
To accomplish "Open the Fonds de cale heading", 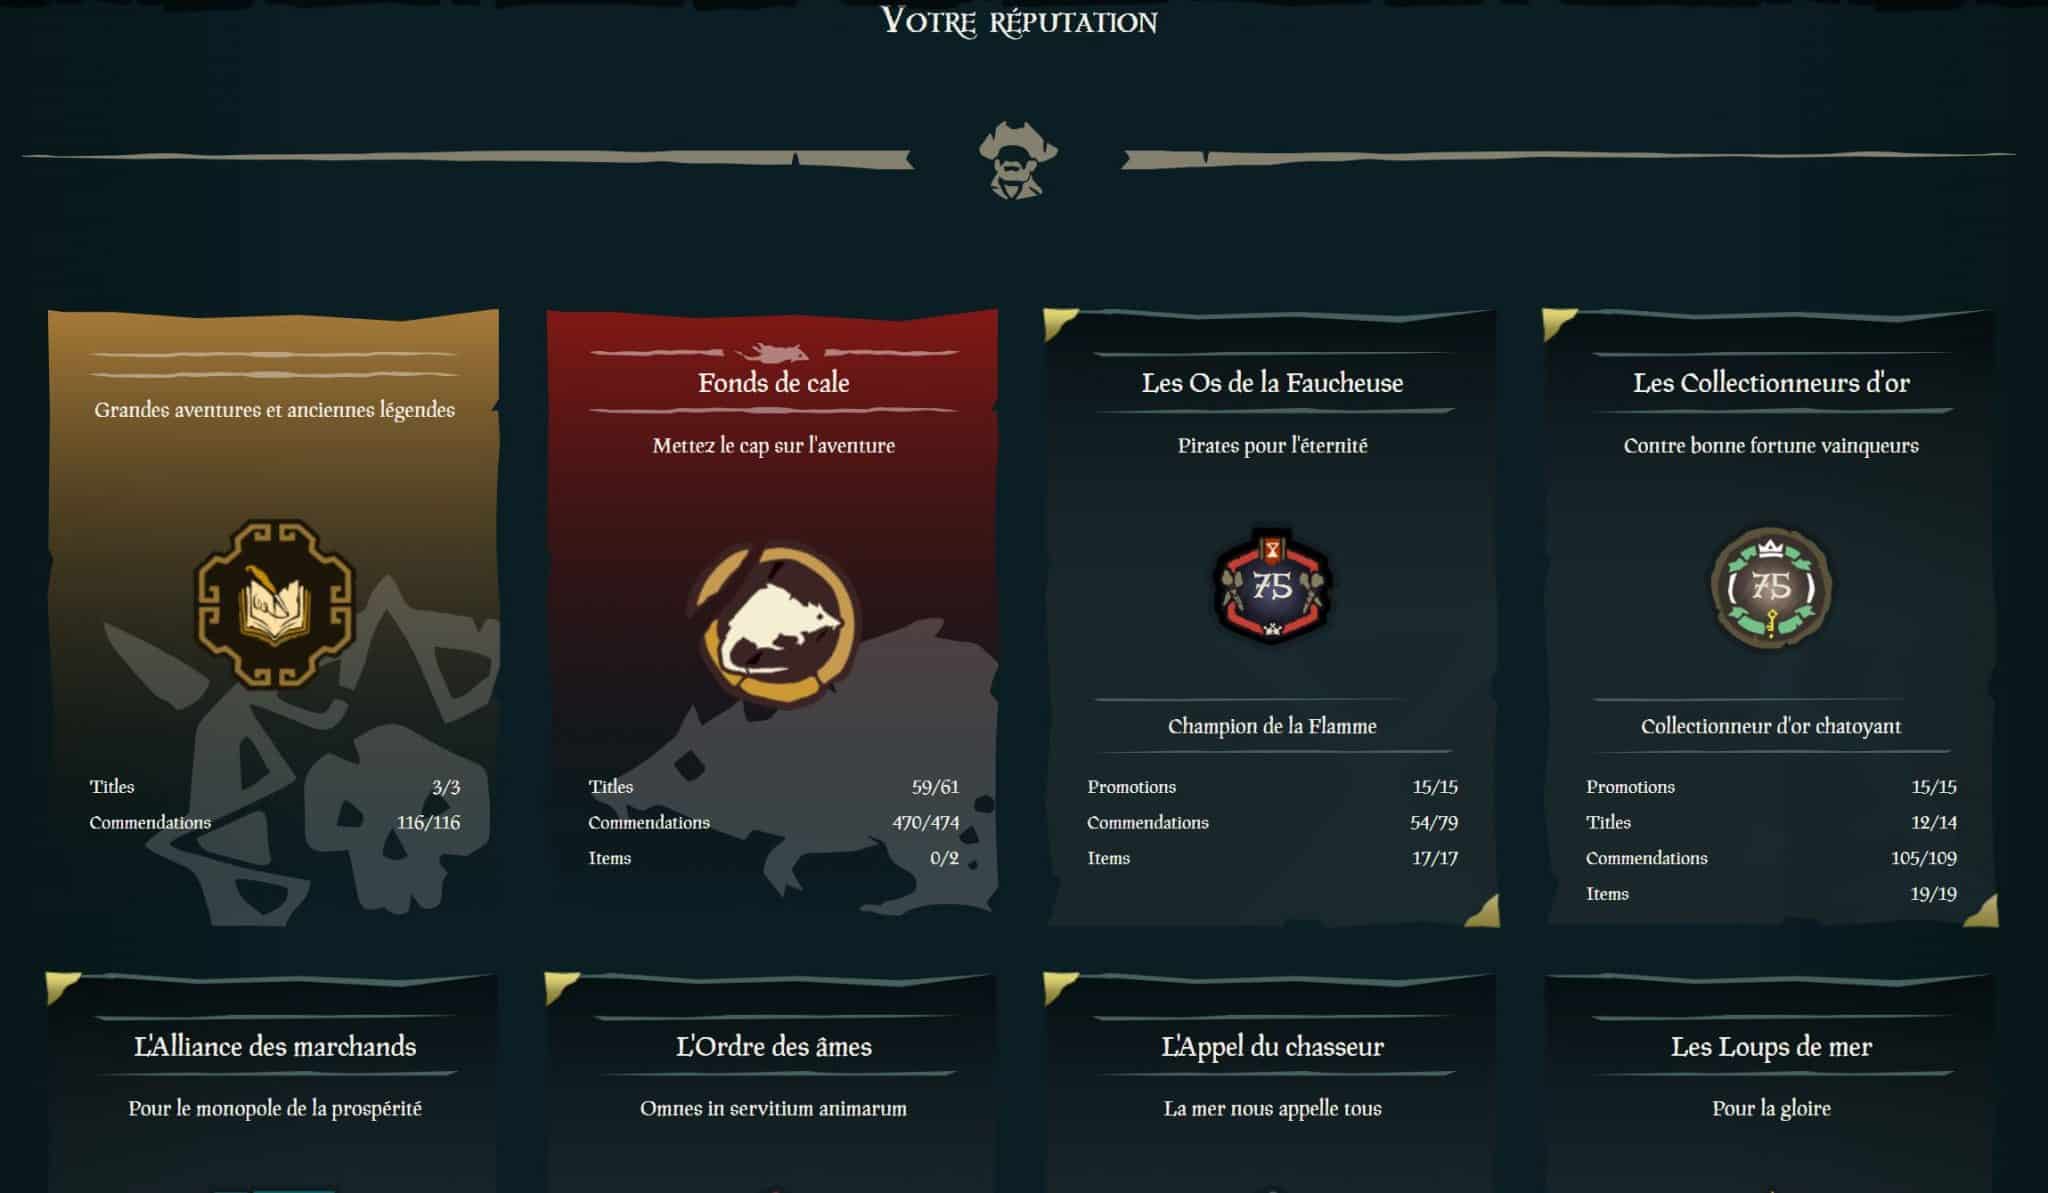I will point(773,383).
